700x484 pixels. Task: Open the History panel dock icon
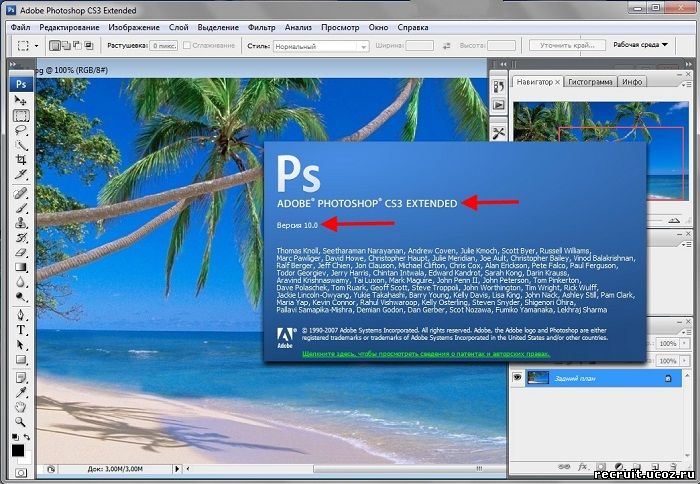[499, 86]
